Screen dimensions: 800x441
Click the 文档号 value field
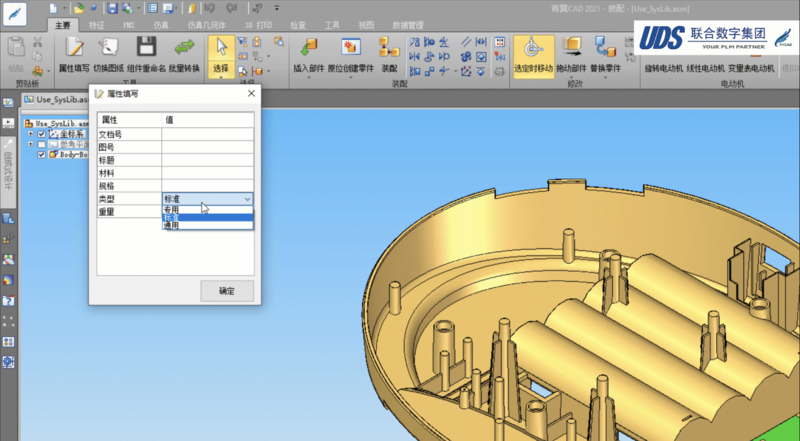point(208,134)
